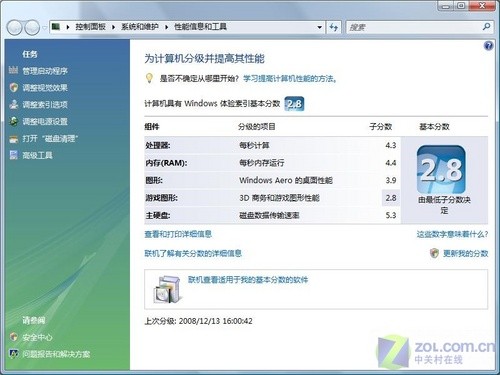
Task: Click the light bulb tip icon
Action: [149, 78]
